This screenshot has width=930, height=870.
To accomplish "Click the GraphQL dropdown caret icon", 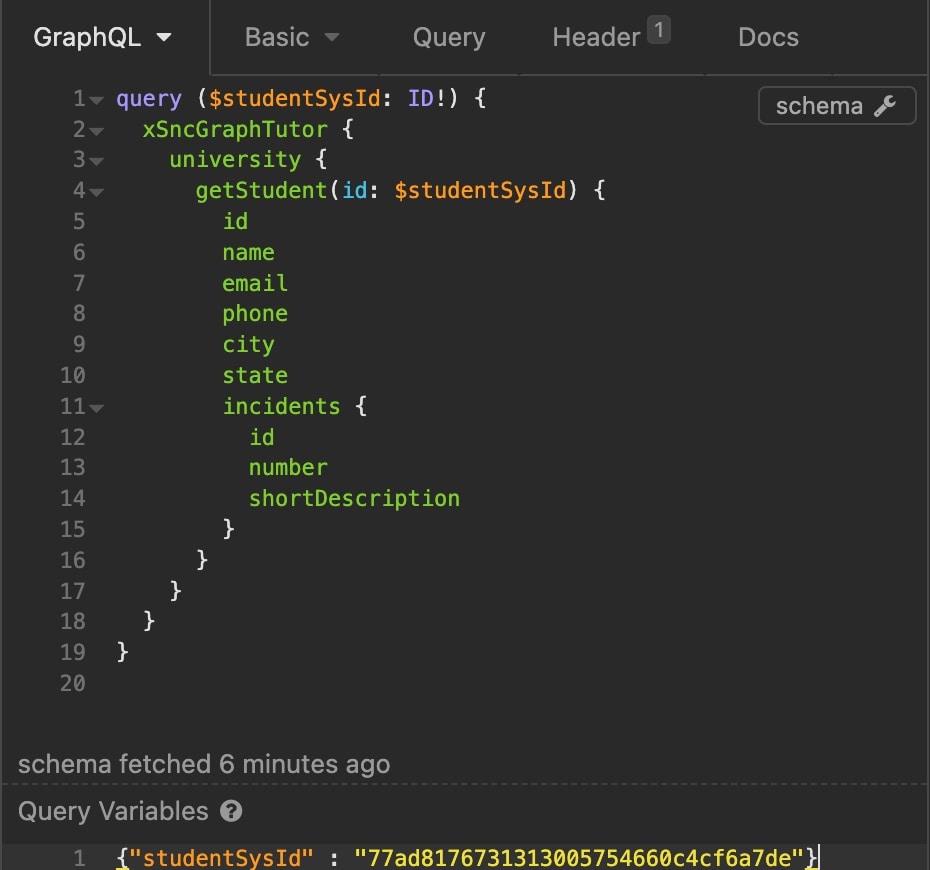I will pyautogui.click(x=164, y=37).
